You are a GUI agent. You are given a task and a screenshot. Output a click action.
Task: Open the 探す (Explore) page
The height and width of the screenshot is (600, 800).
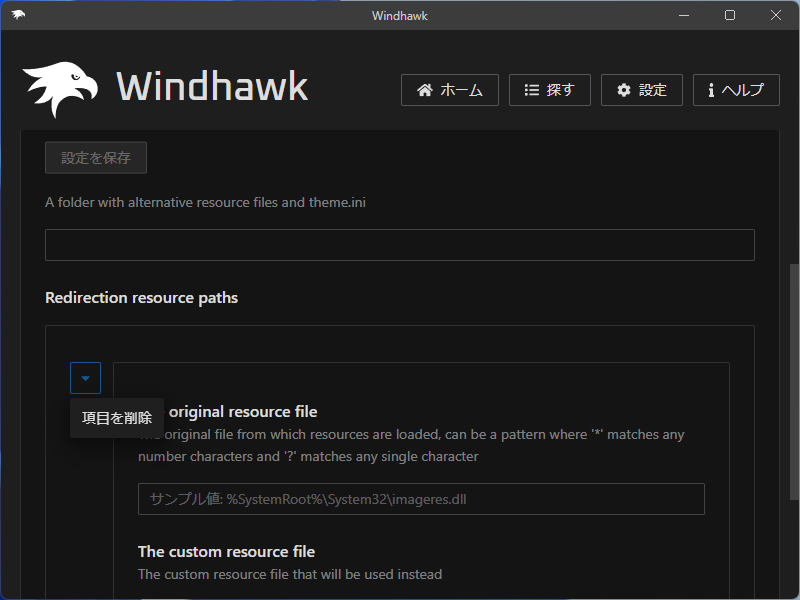pos(549,90)
